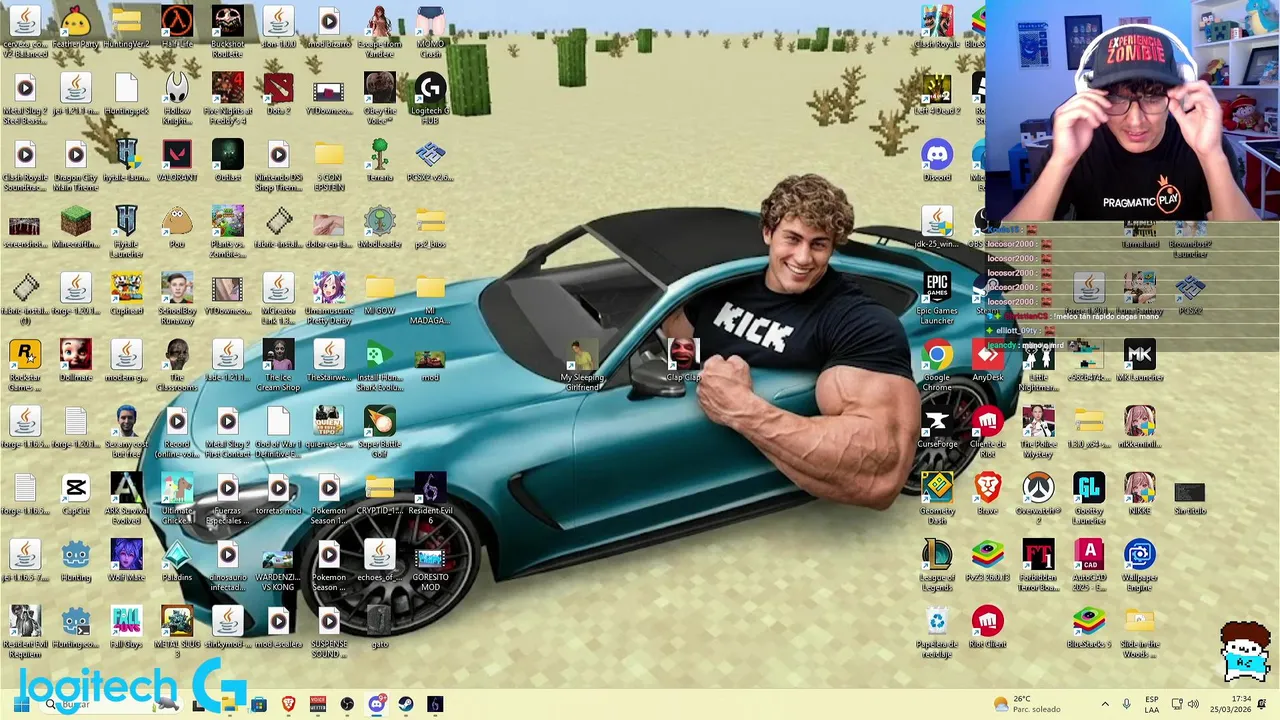Select the Terraria desktop icon
This screenshot has width=1280, height=720.
[379, 162]
